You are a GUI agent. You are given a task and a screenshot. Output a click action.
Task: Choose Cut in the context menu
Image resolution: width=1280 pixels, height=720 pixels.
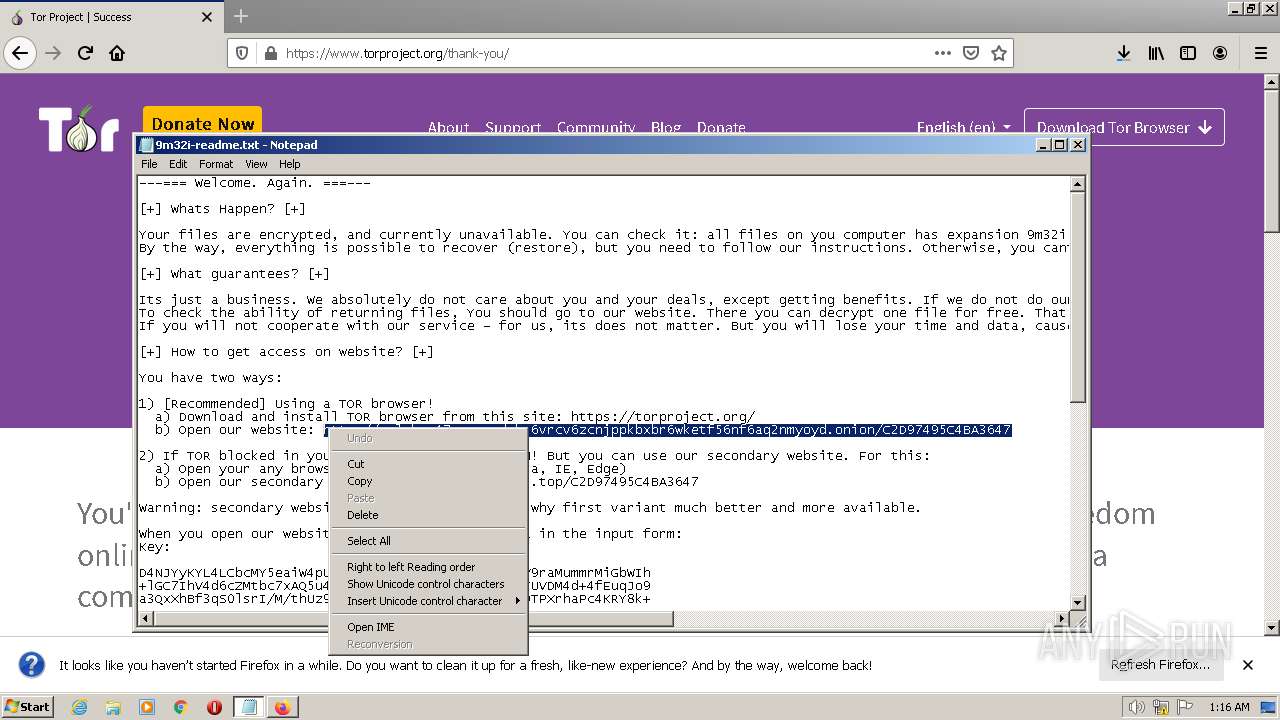coord(428,464)
